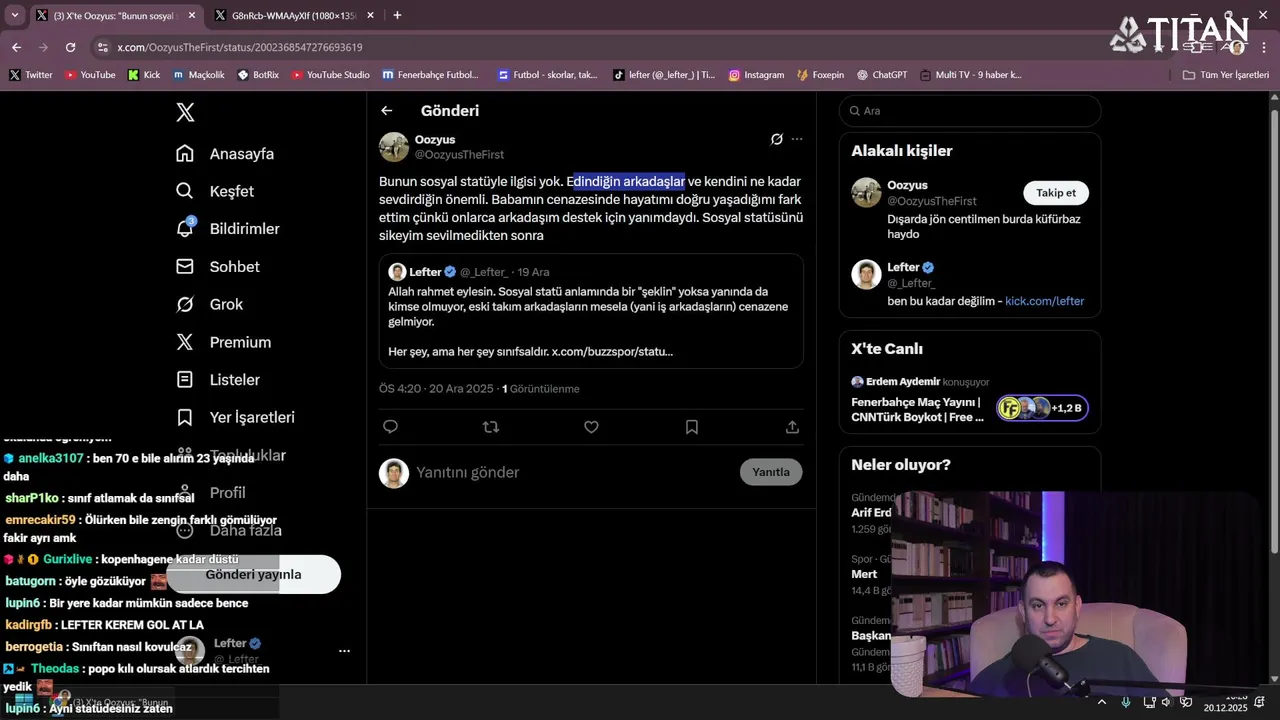Bookmark the post with bookmark icon
Viewport: 1280px width, 720px height.
(692, 427)
